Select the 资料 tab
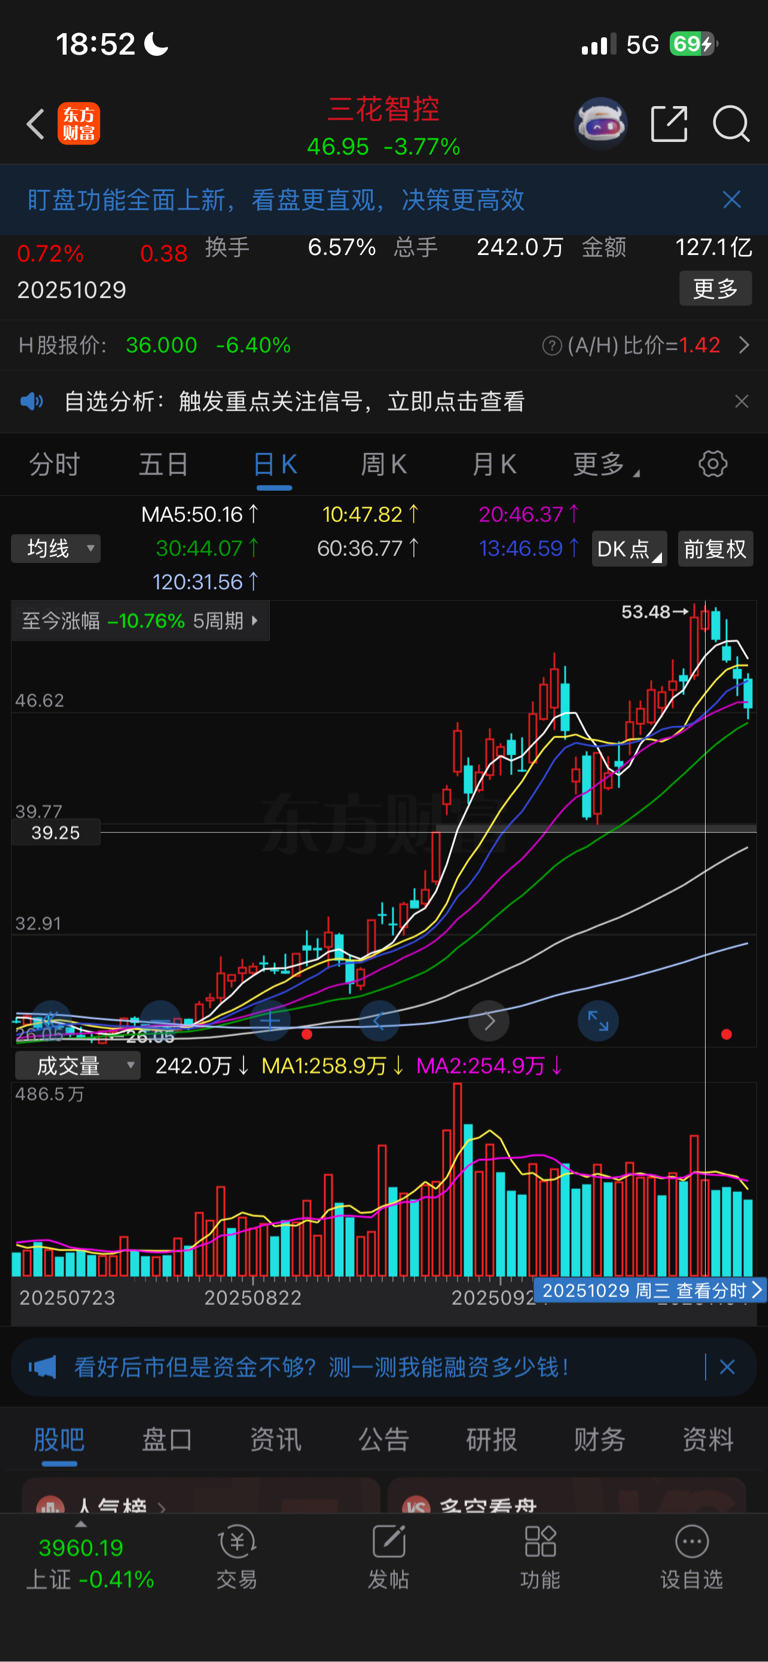The height and width of the screenshot is (1662, 768). point(708,1439)
